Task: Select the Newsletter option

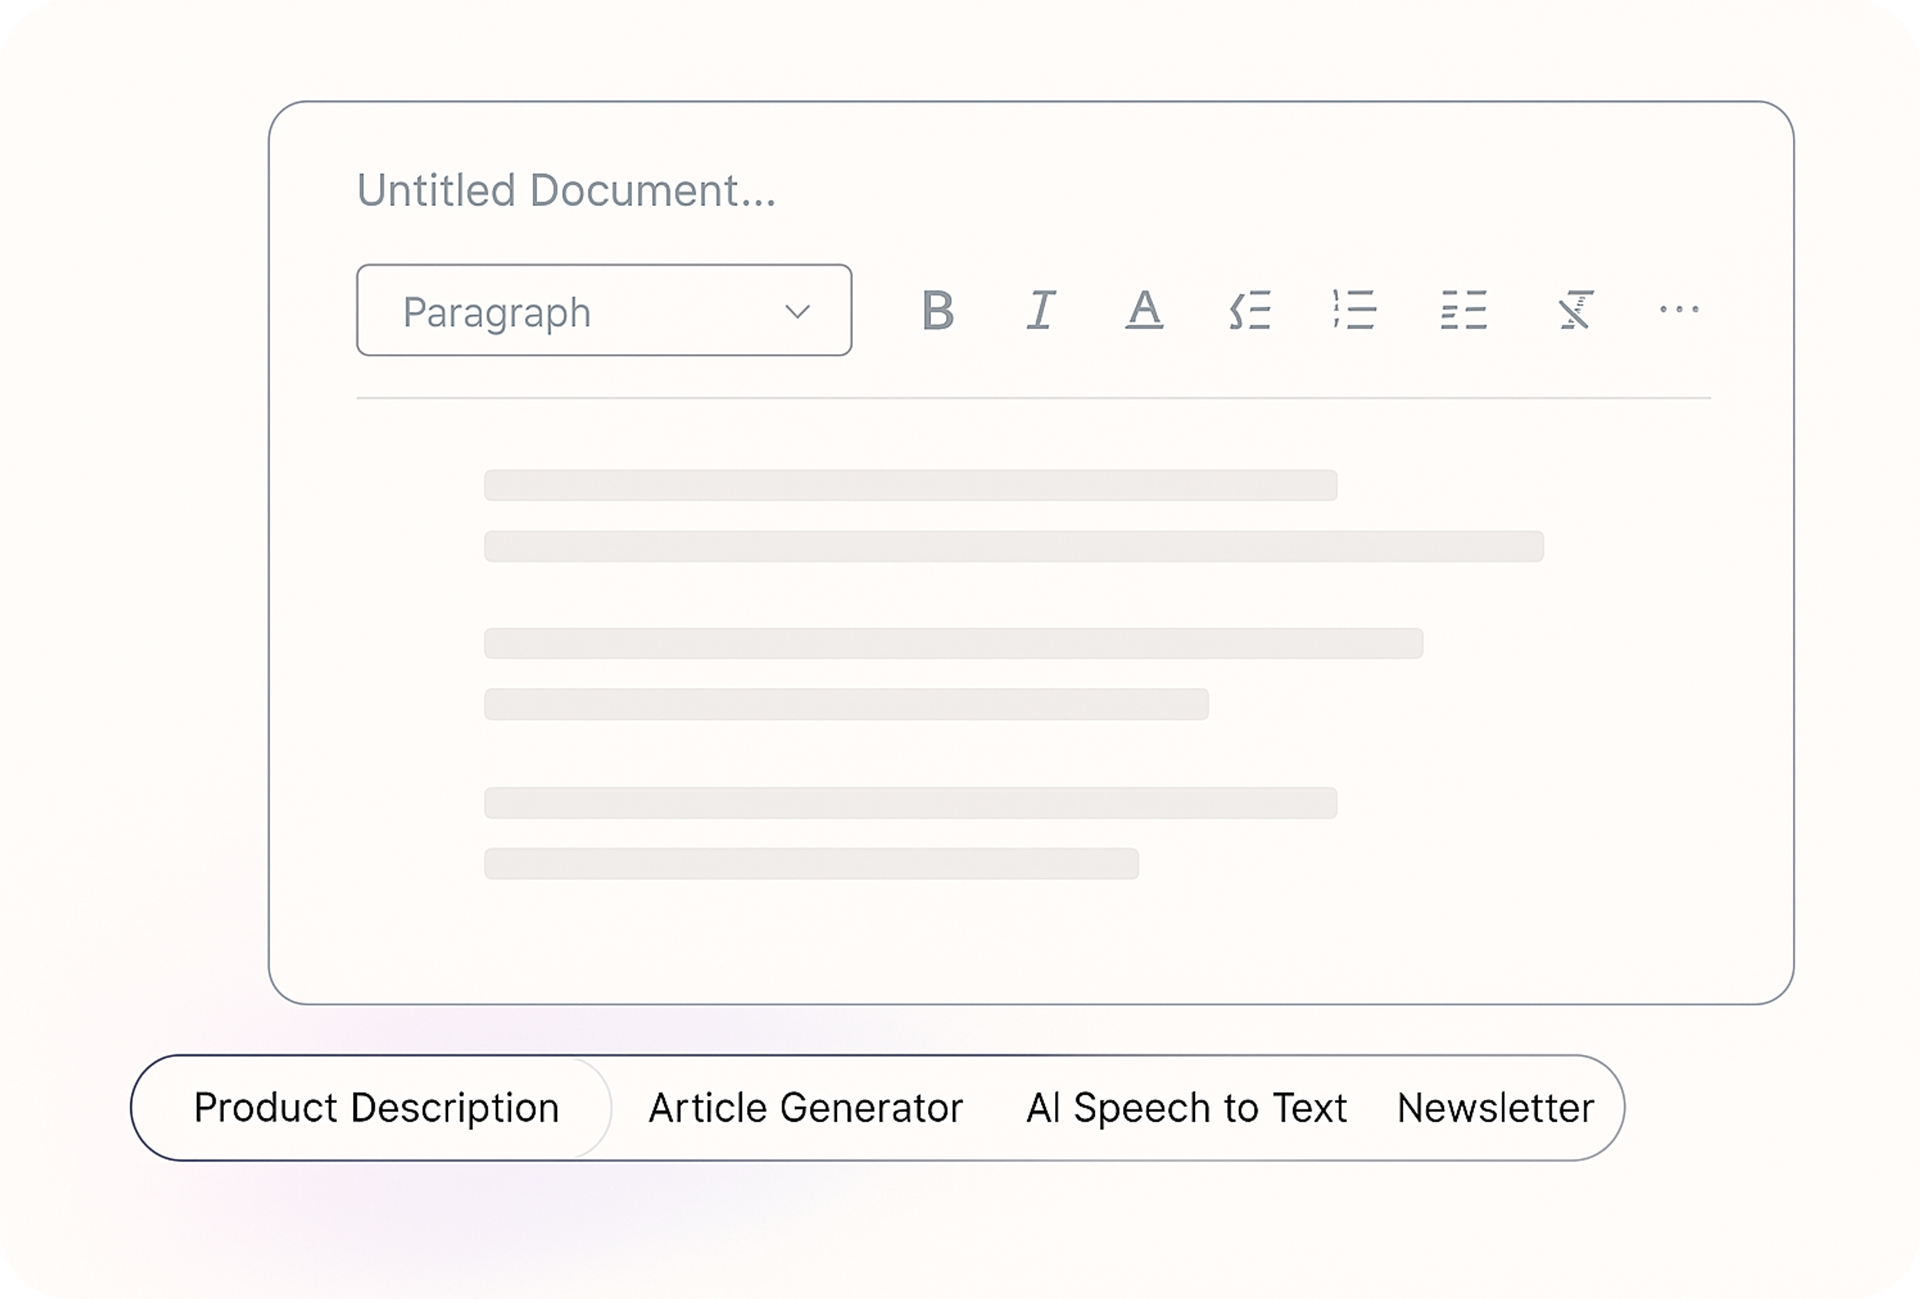Action: click(x=1494, y=1107)
